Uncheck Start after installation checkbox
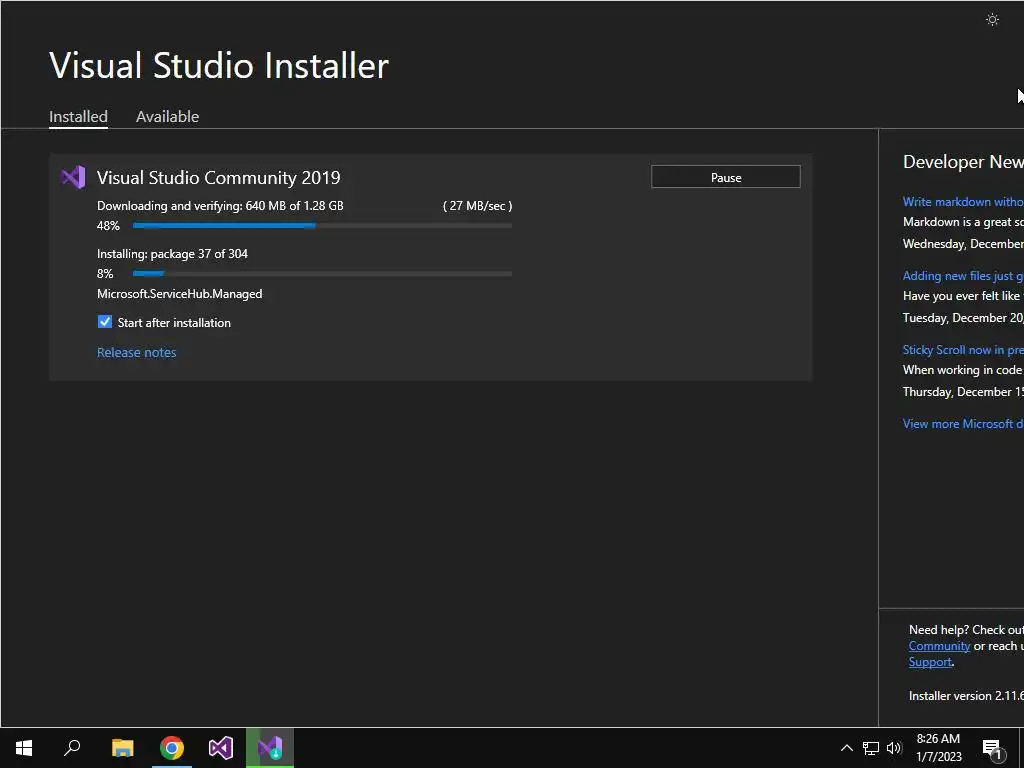The width and height of the screenshot is (1024, 768). [104, 322]
